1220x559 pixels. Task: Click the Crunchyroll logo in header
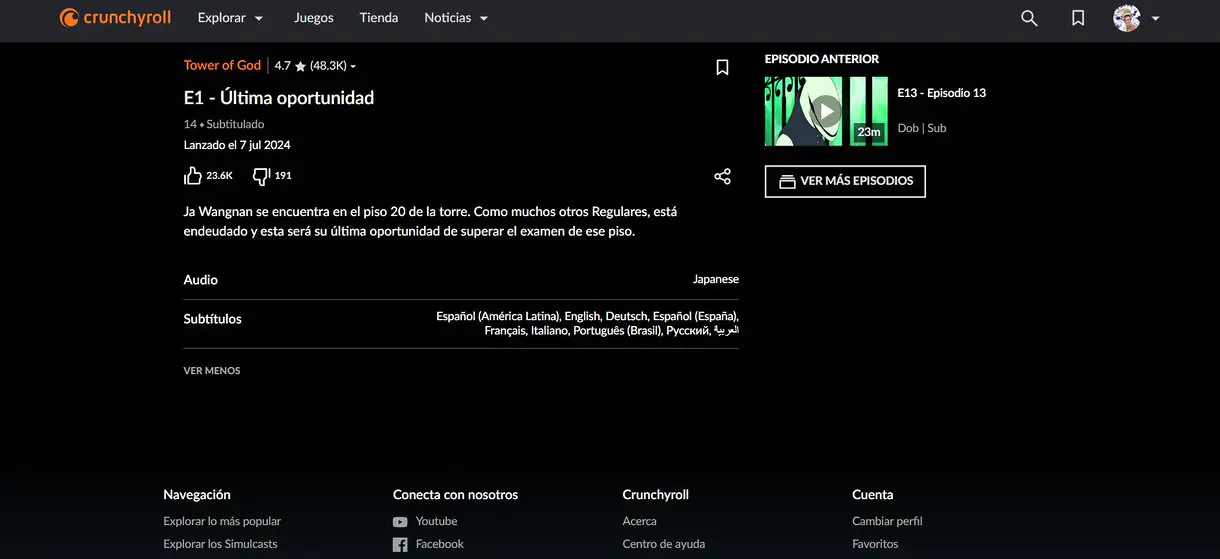[115, 18]
